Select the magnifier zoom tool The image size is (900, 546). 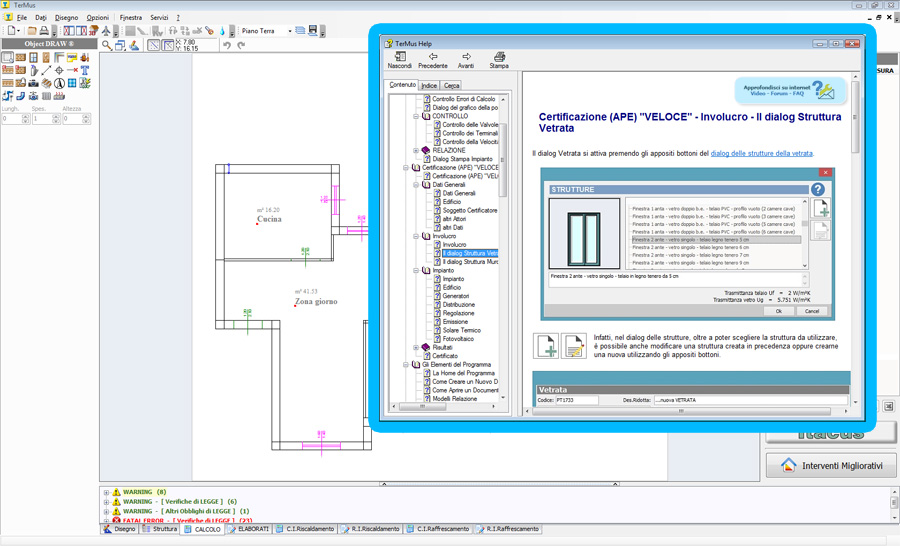tap(107, 45)
